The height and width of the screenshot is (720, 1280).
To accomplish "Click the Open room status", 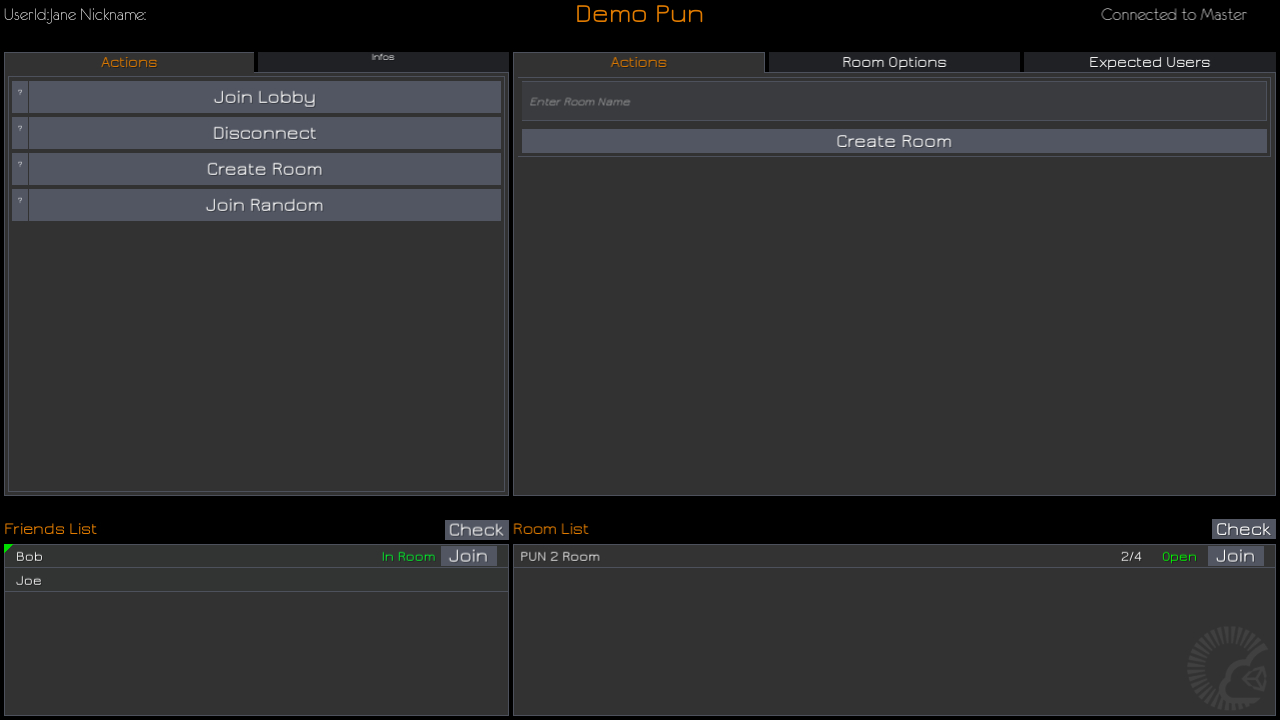I will (x=1179, y=557).
